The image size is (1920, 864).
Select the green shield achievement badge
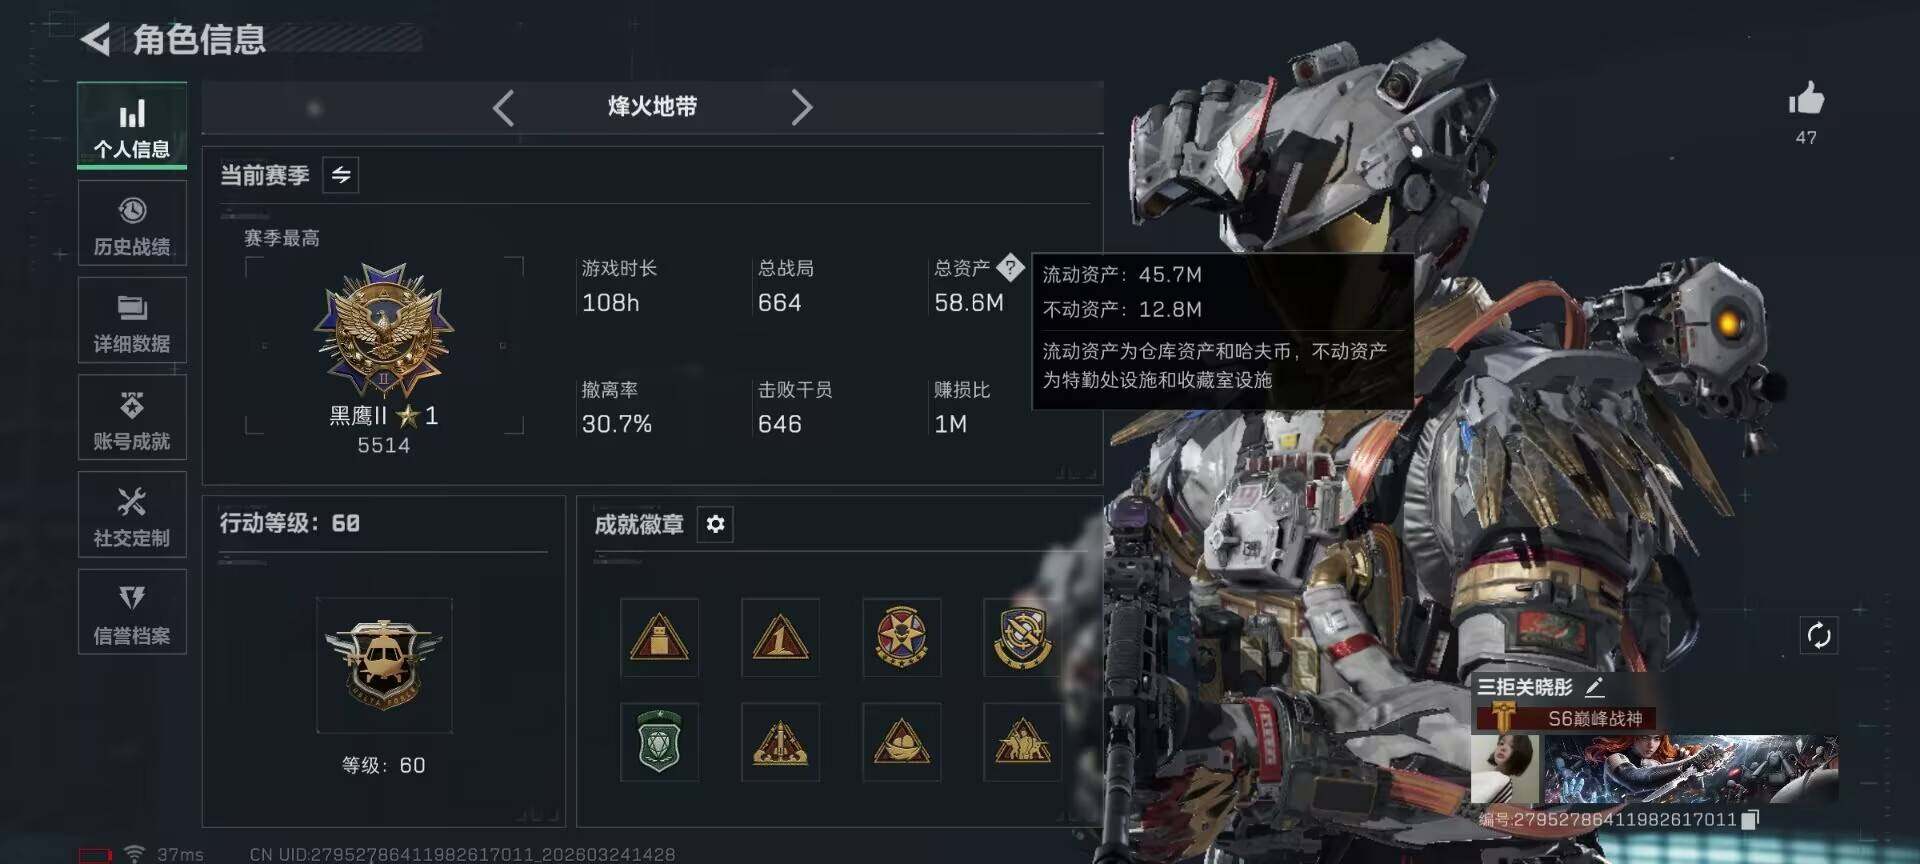click(659, 742)
